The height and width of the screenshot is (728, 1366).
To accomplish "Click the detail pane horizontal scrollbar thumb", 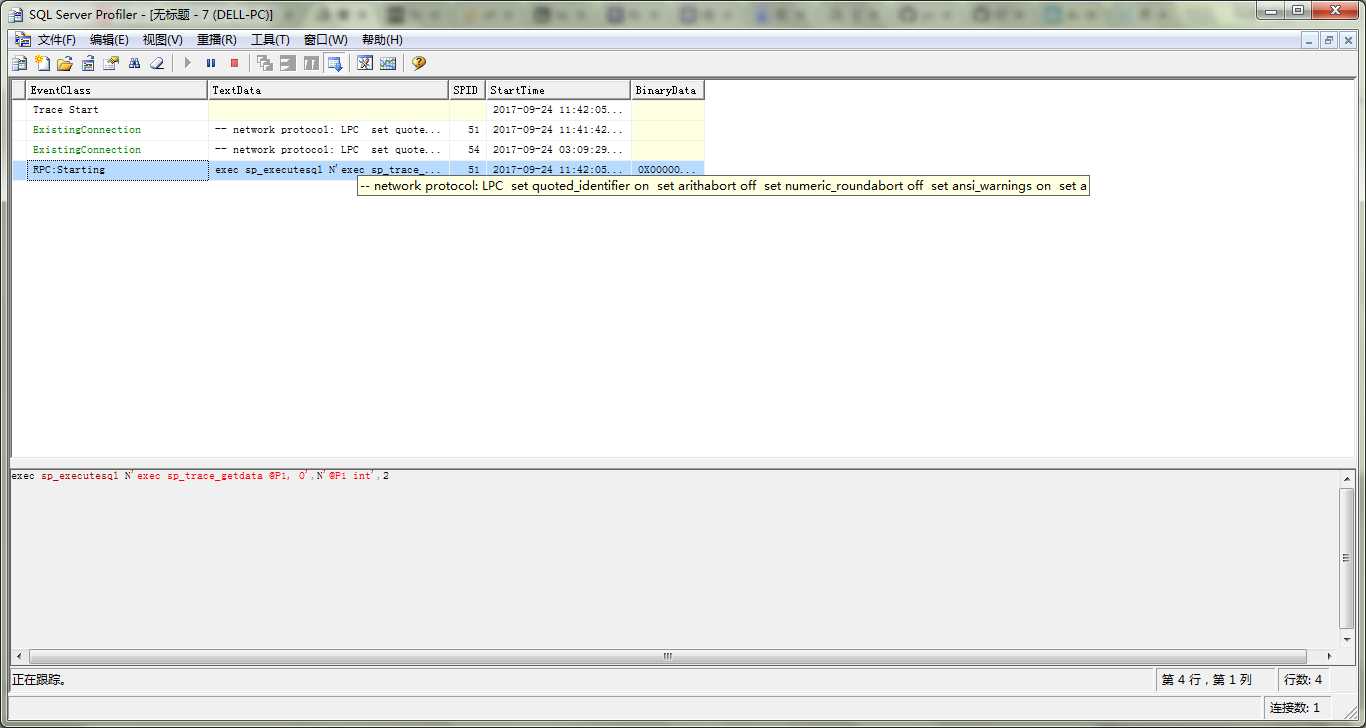I will [668, 657].
